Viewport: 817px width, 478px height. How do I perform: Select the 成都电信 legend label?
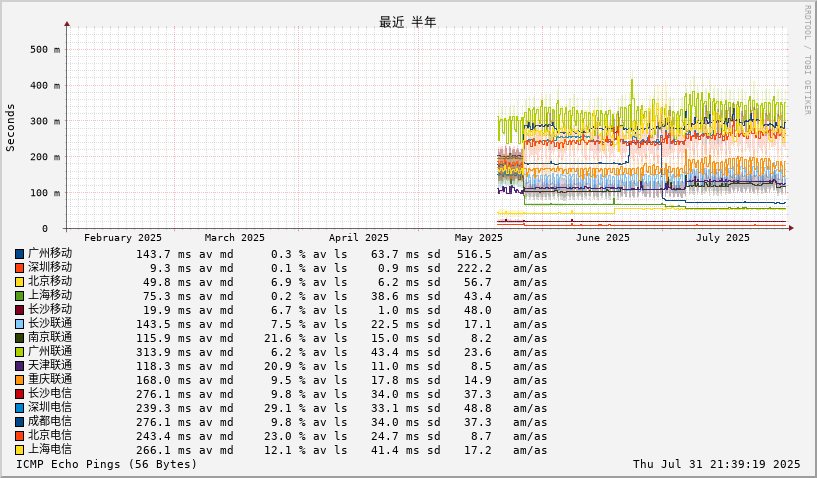tap(50, 422)
